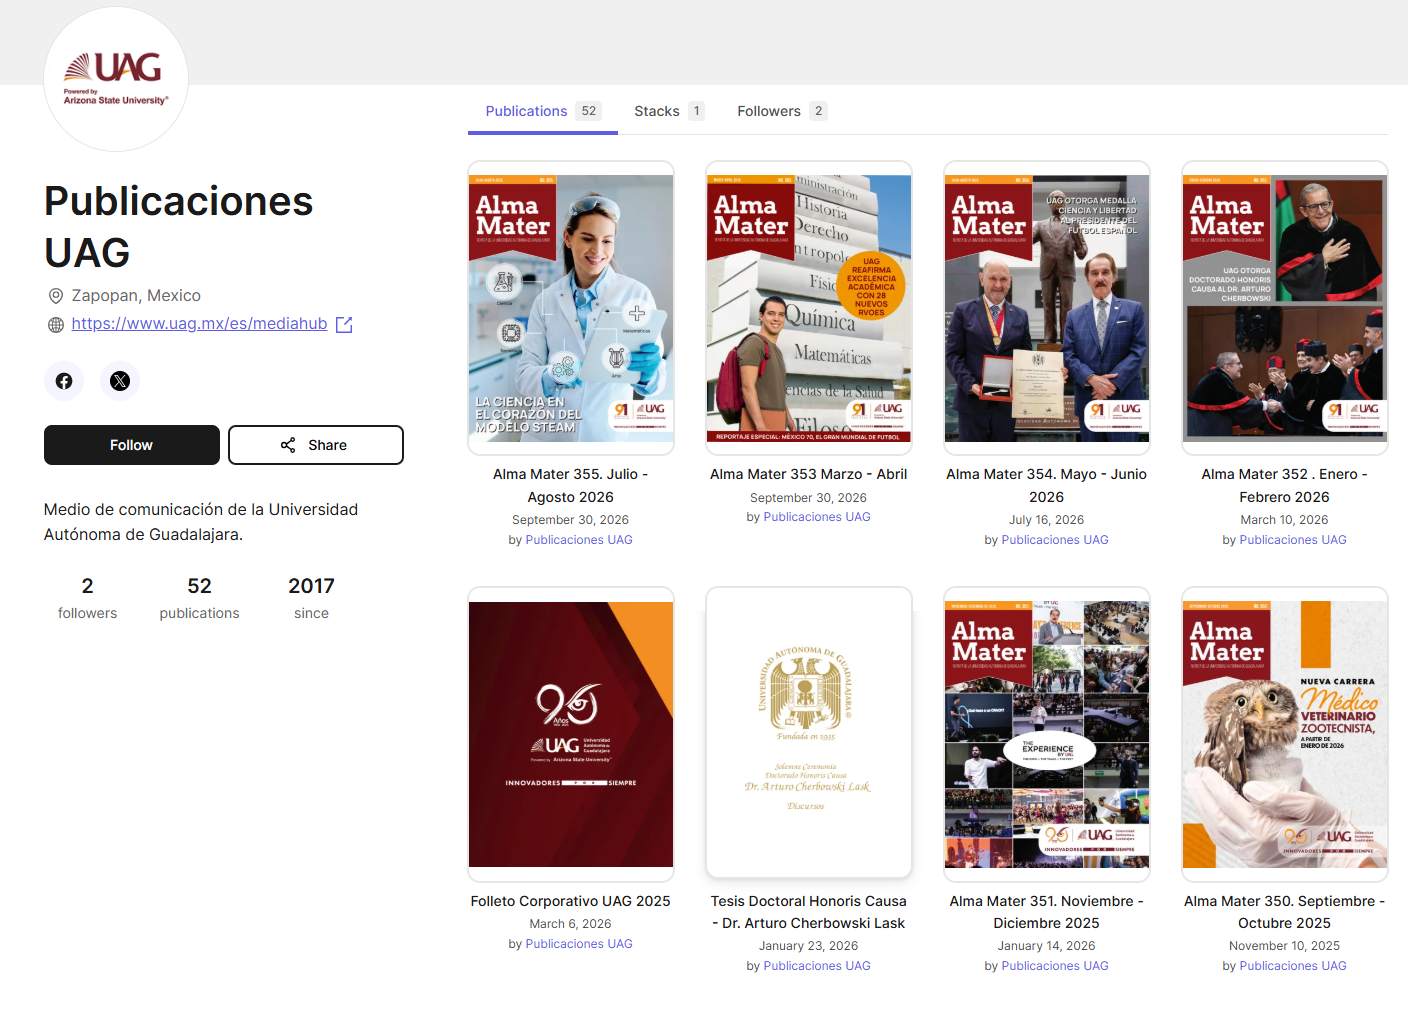Click the date 'January 14, 2026'
The width and height of the screenshot is (1408, 1009).
point(1047,946)
